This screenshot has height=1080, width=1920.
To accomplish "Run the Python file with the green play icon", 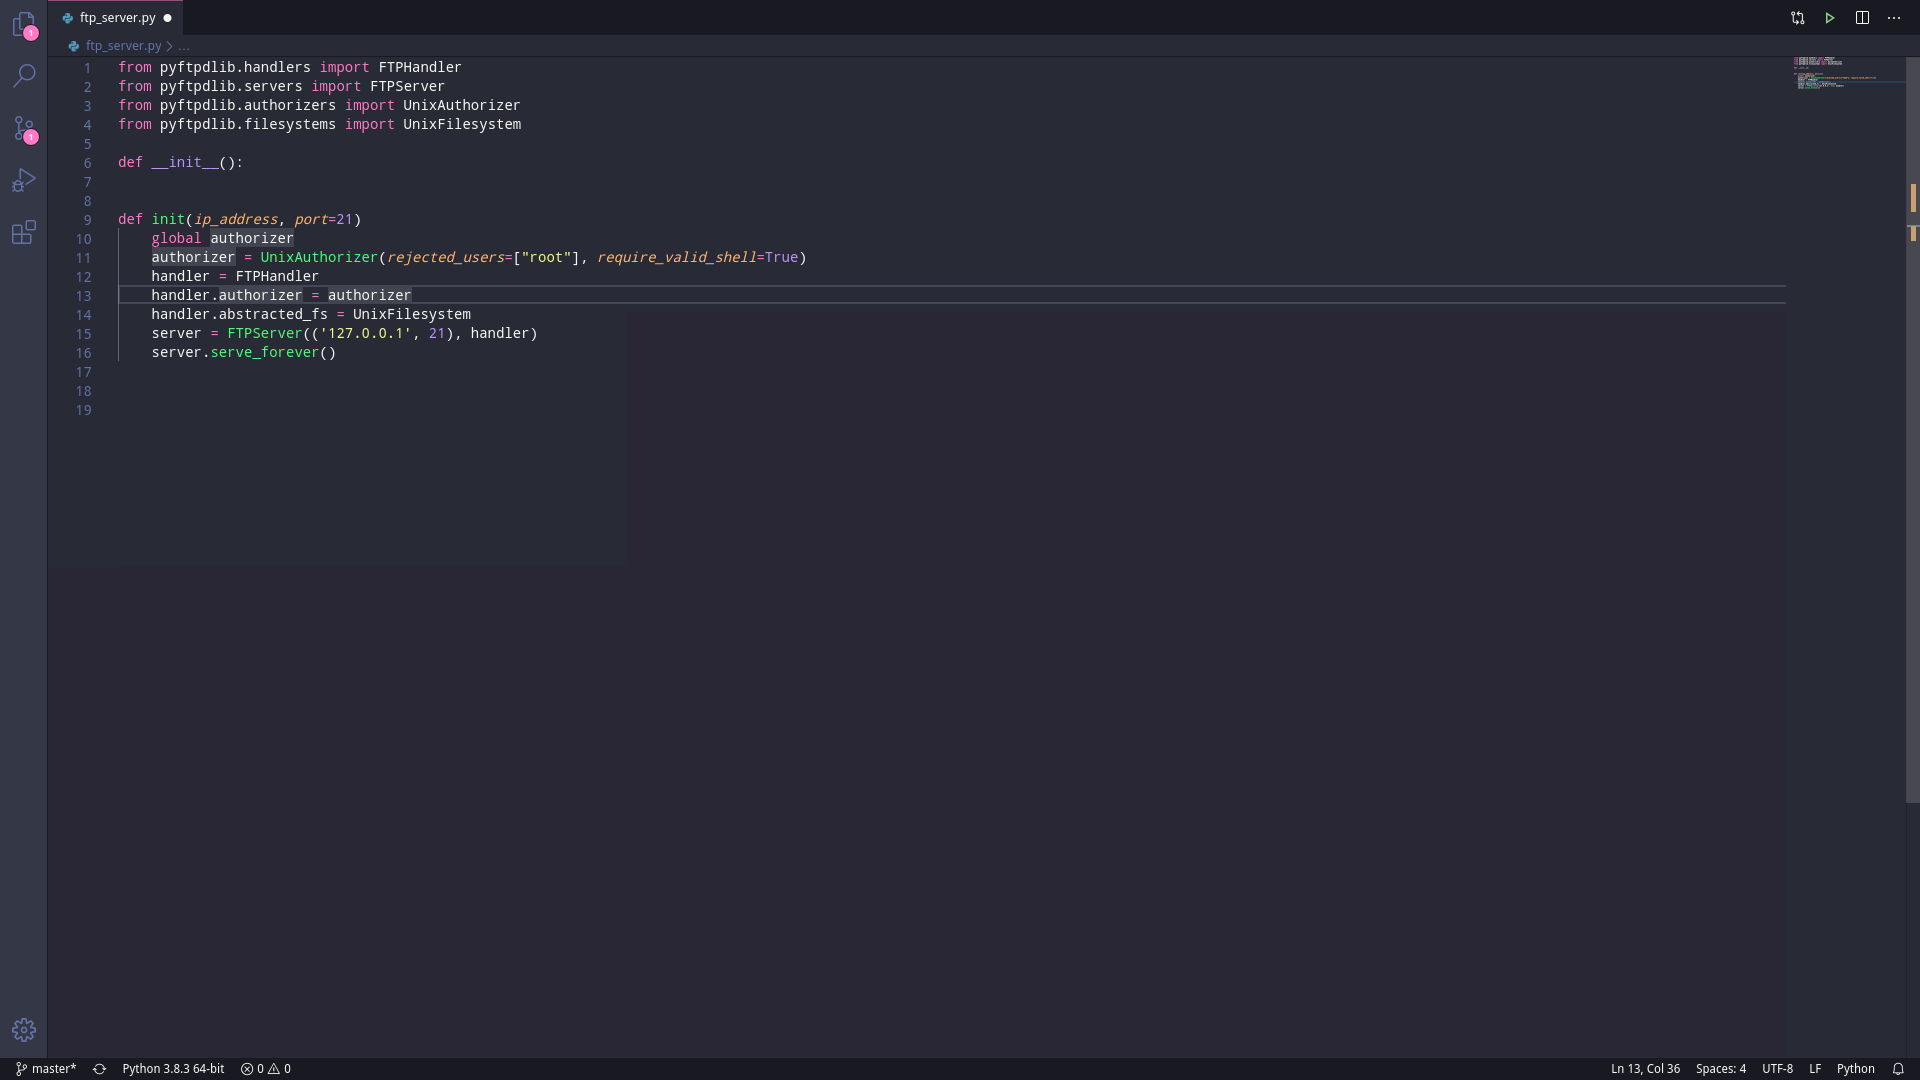I will [x=1829, y=17].
